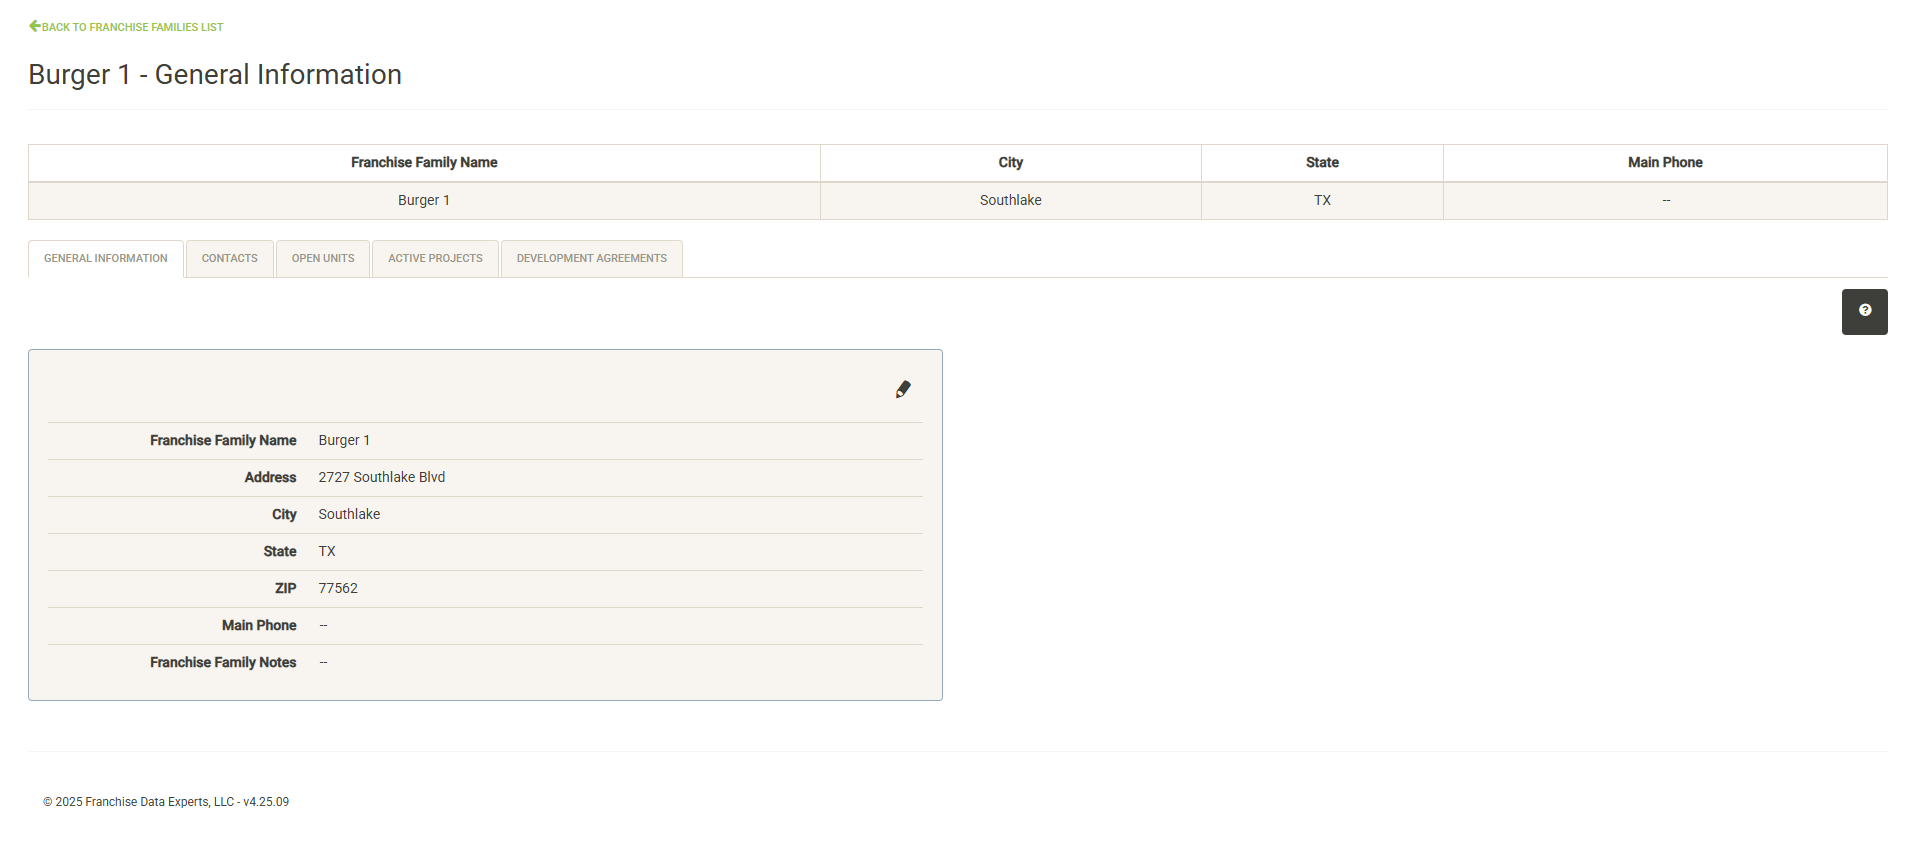The height and width of the screenshot is (844, 1915).
Task: Click the Franchise Data Experts copyright footer
Action: point(166,802)
